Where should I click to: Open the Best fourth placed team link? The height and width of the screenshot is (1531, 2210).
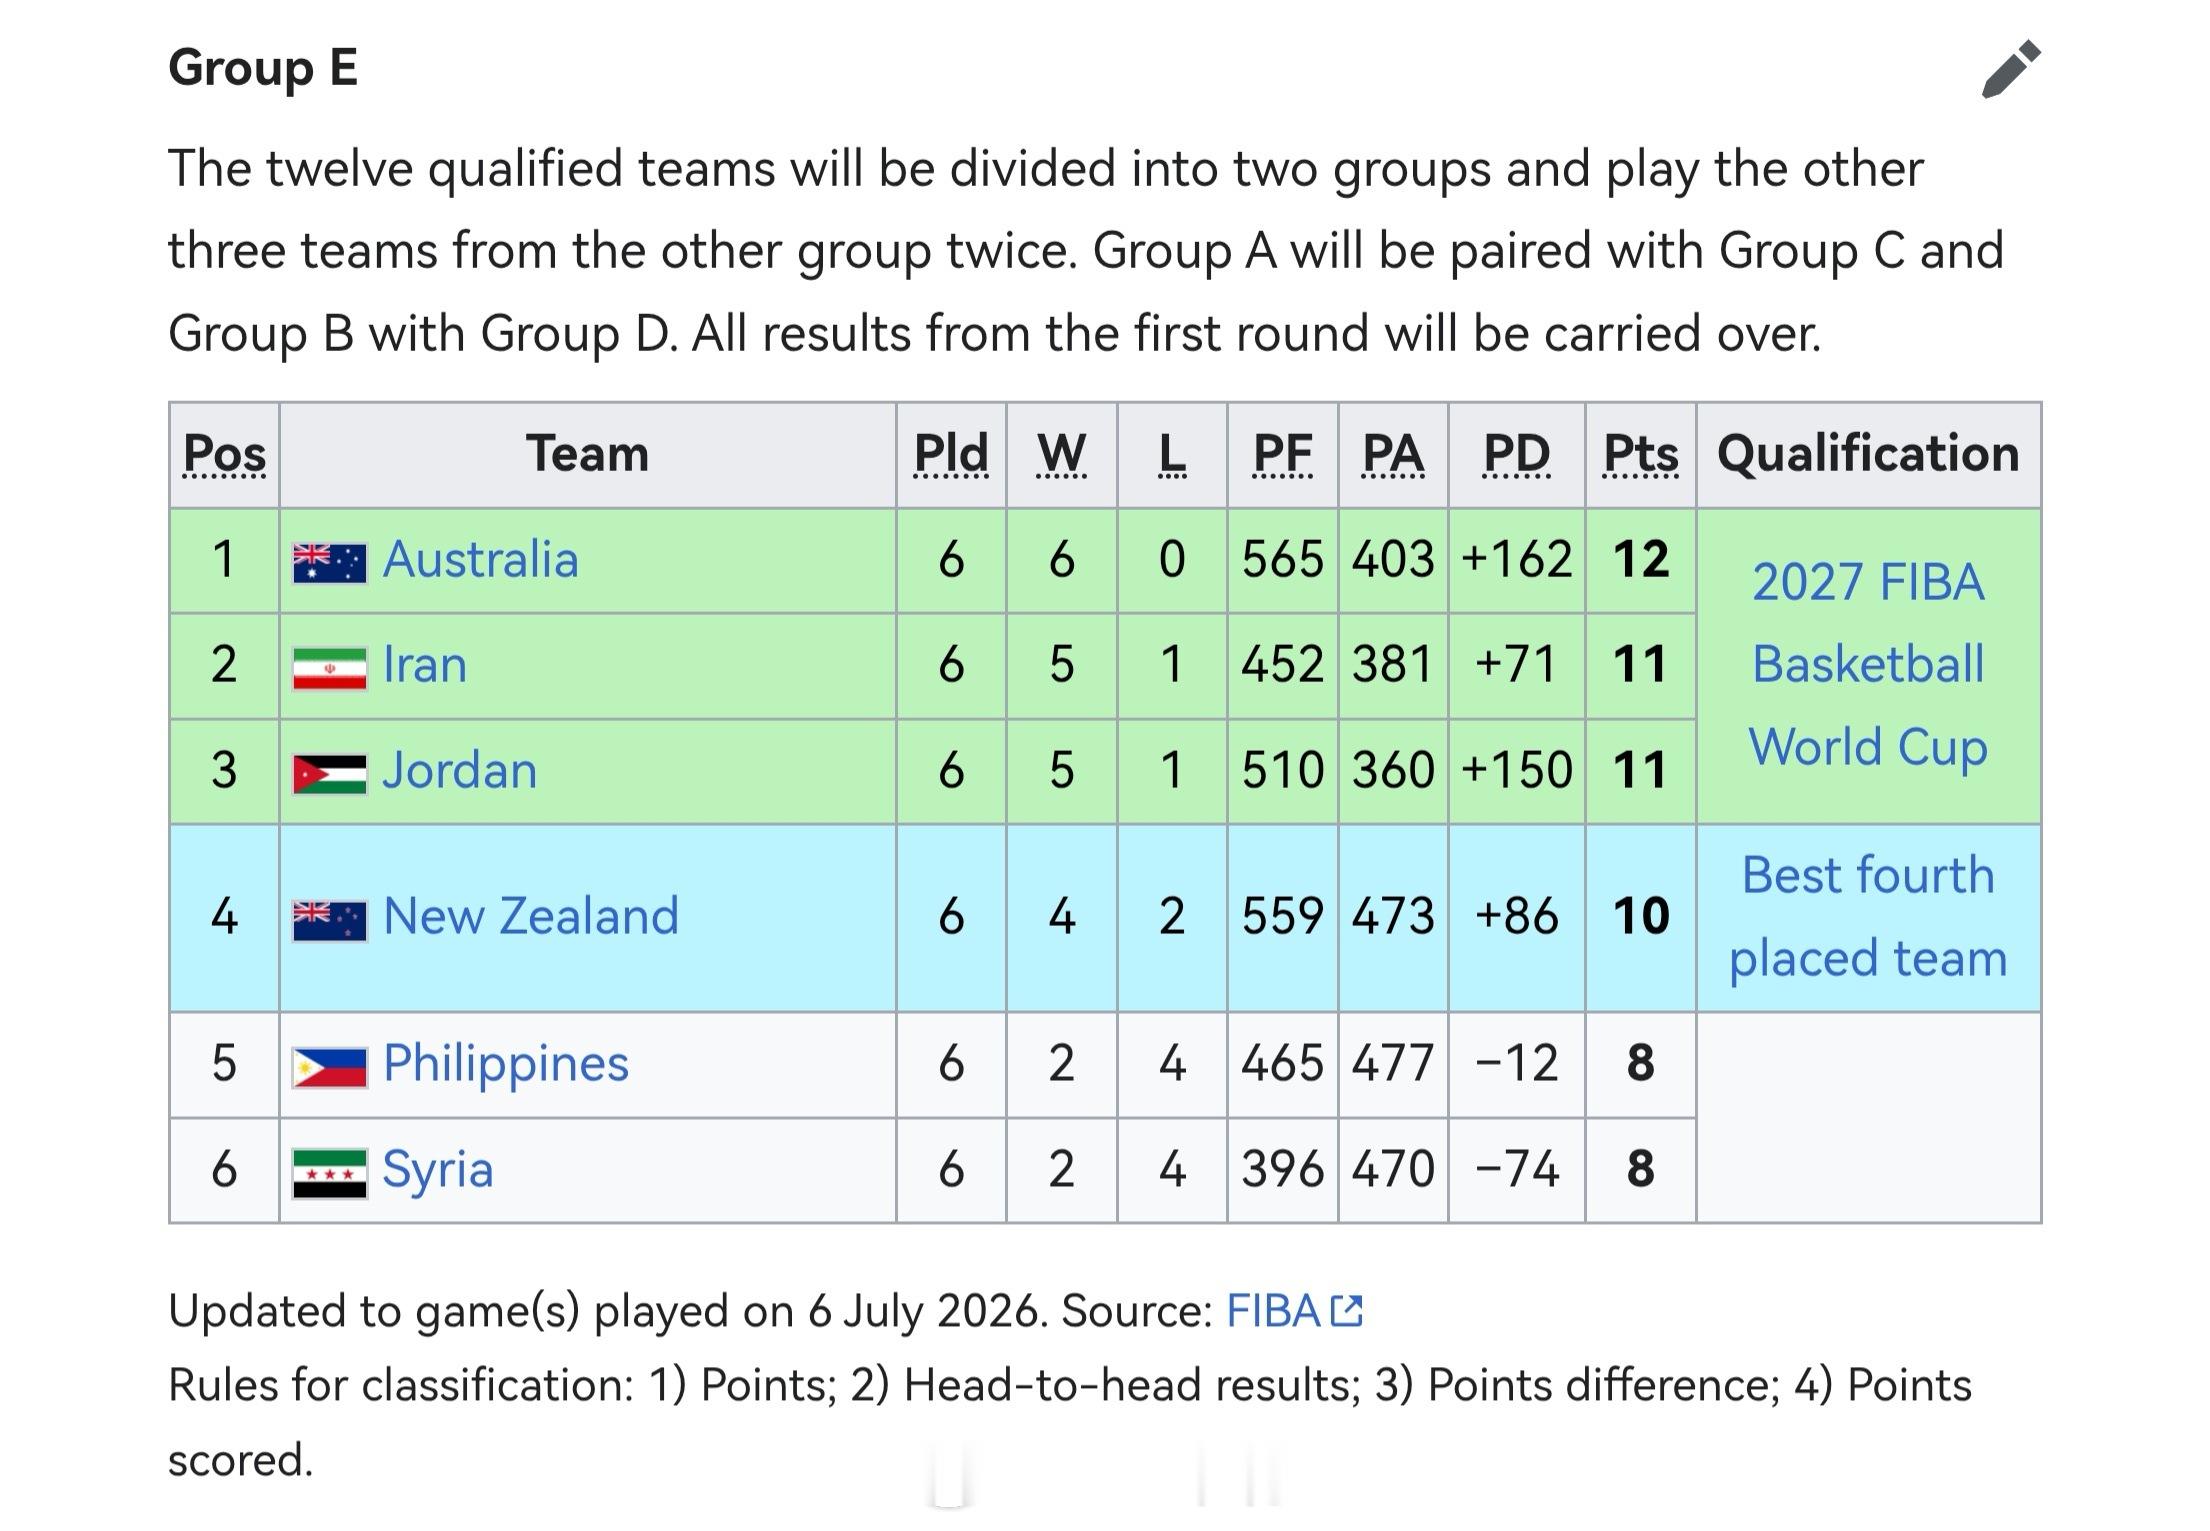point(1868,917)
